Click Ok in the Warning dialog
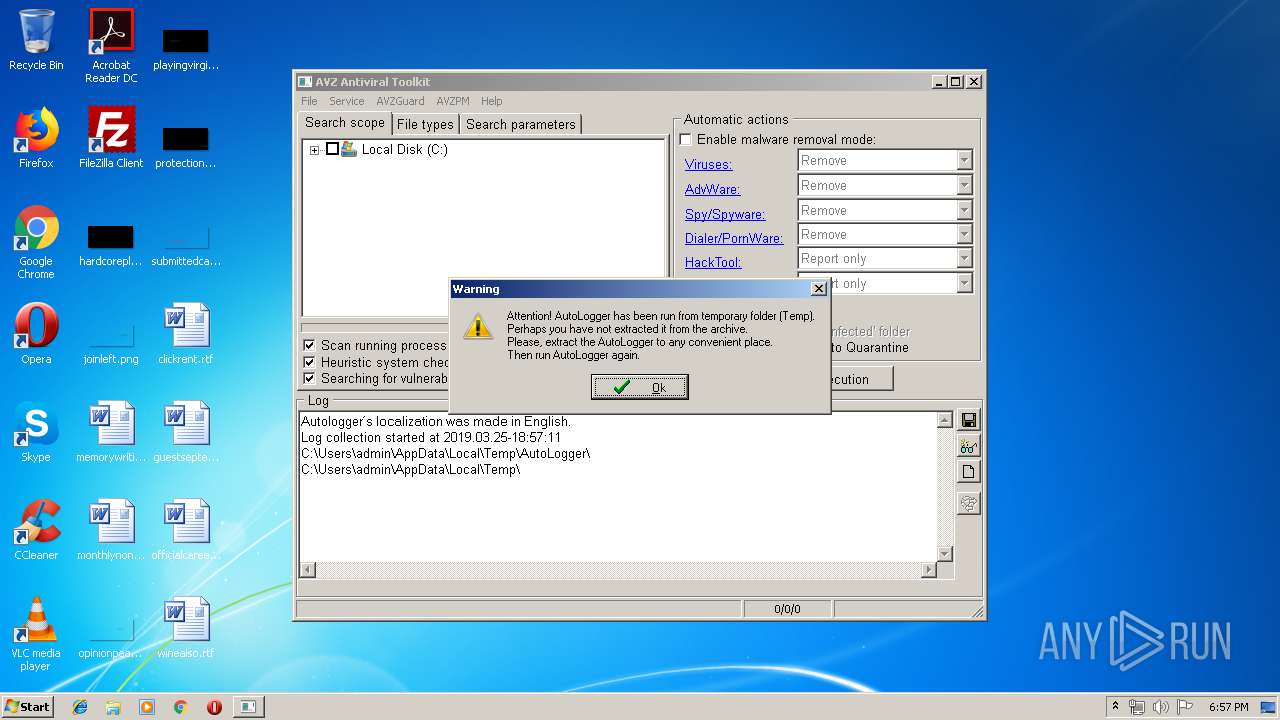The image size is (1280, 720). coord(639,387)
